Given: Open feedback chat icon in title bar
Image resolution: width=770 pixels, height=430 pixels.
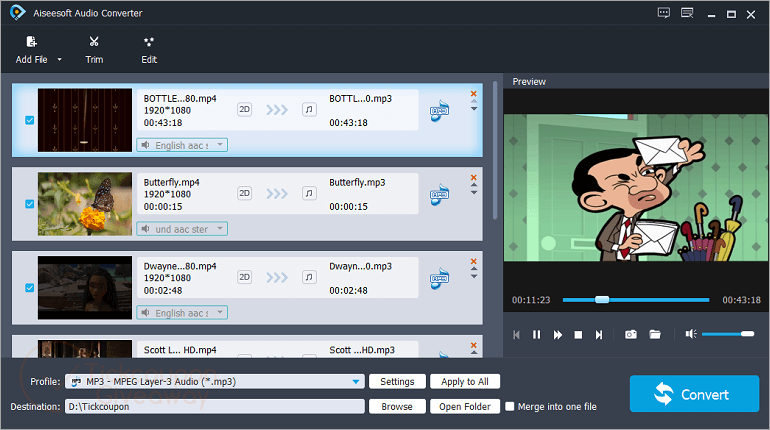Looking at the screenshot, I should (664, 13).
